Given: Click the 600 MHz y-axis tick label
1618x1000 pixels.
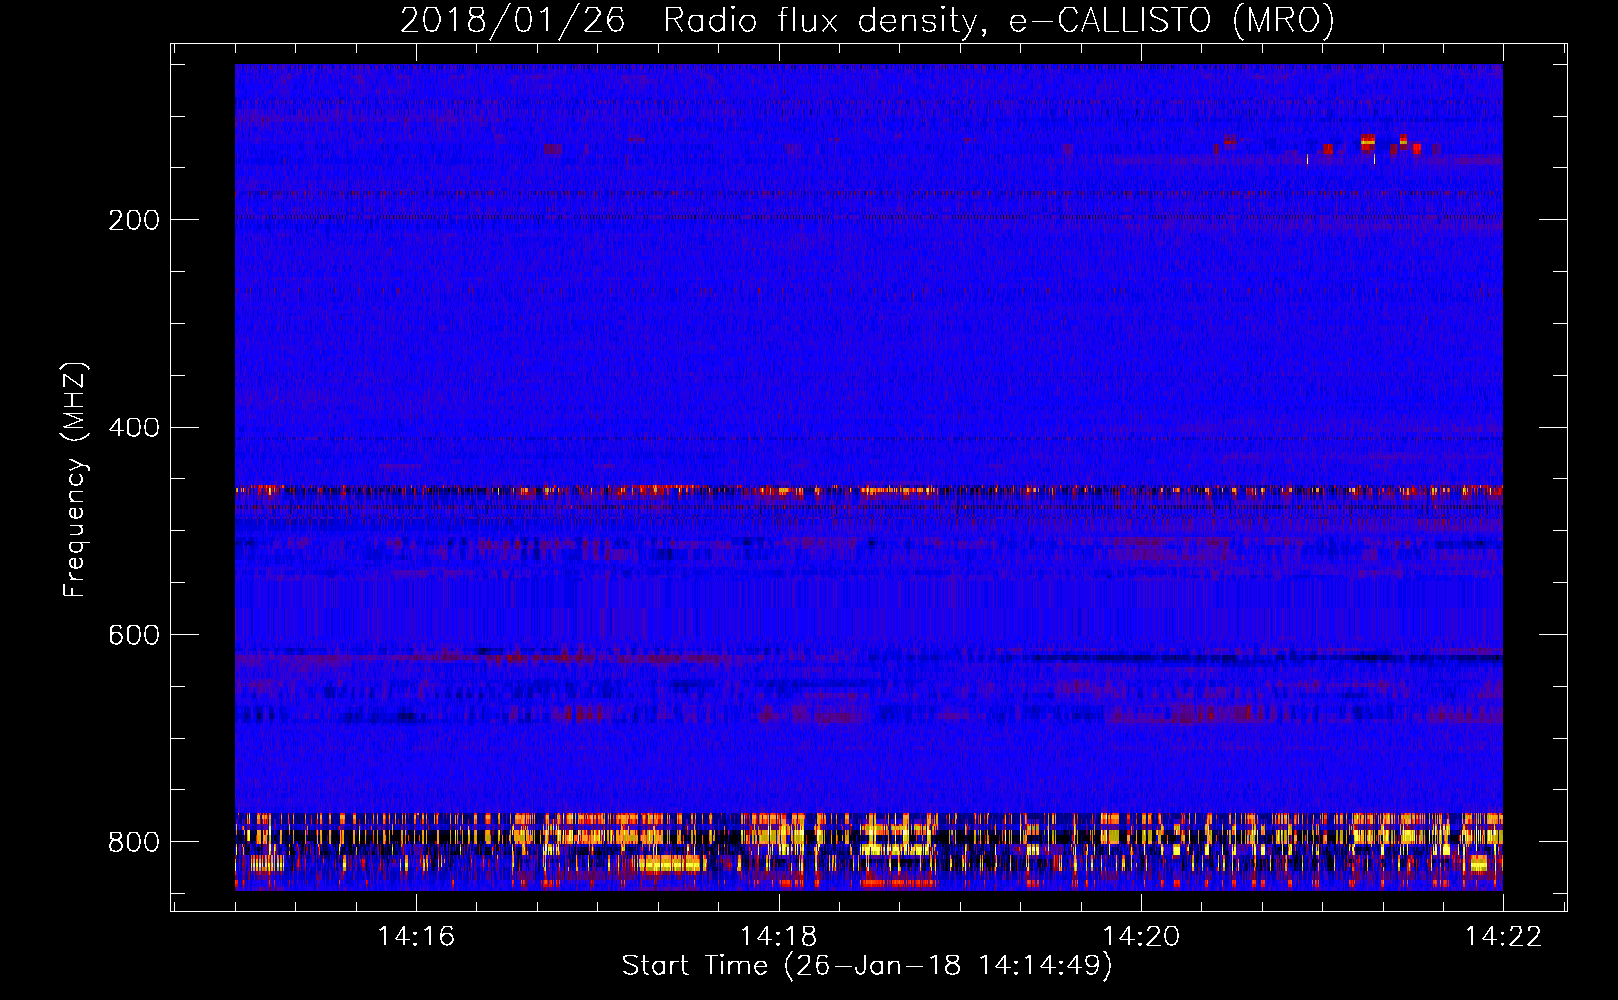Looking at the screenshot, I should tap(134, 635).
